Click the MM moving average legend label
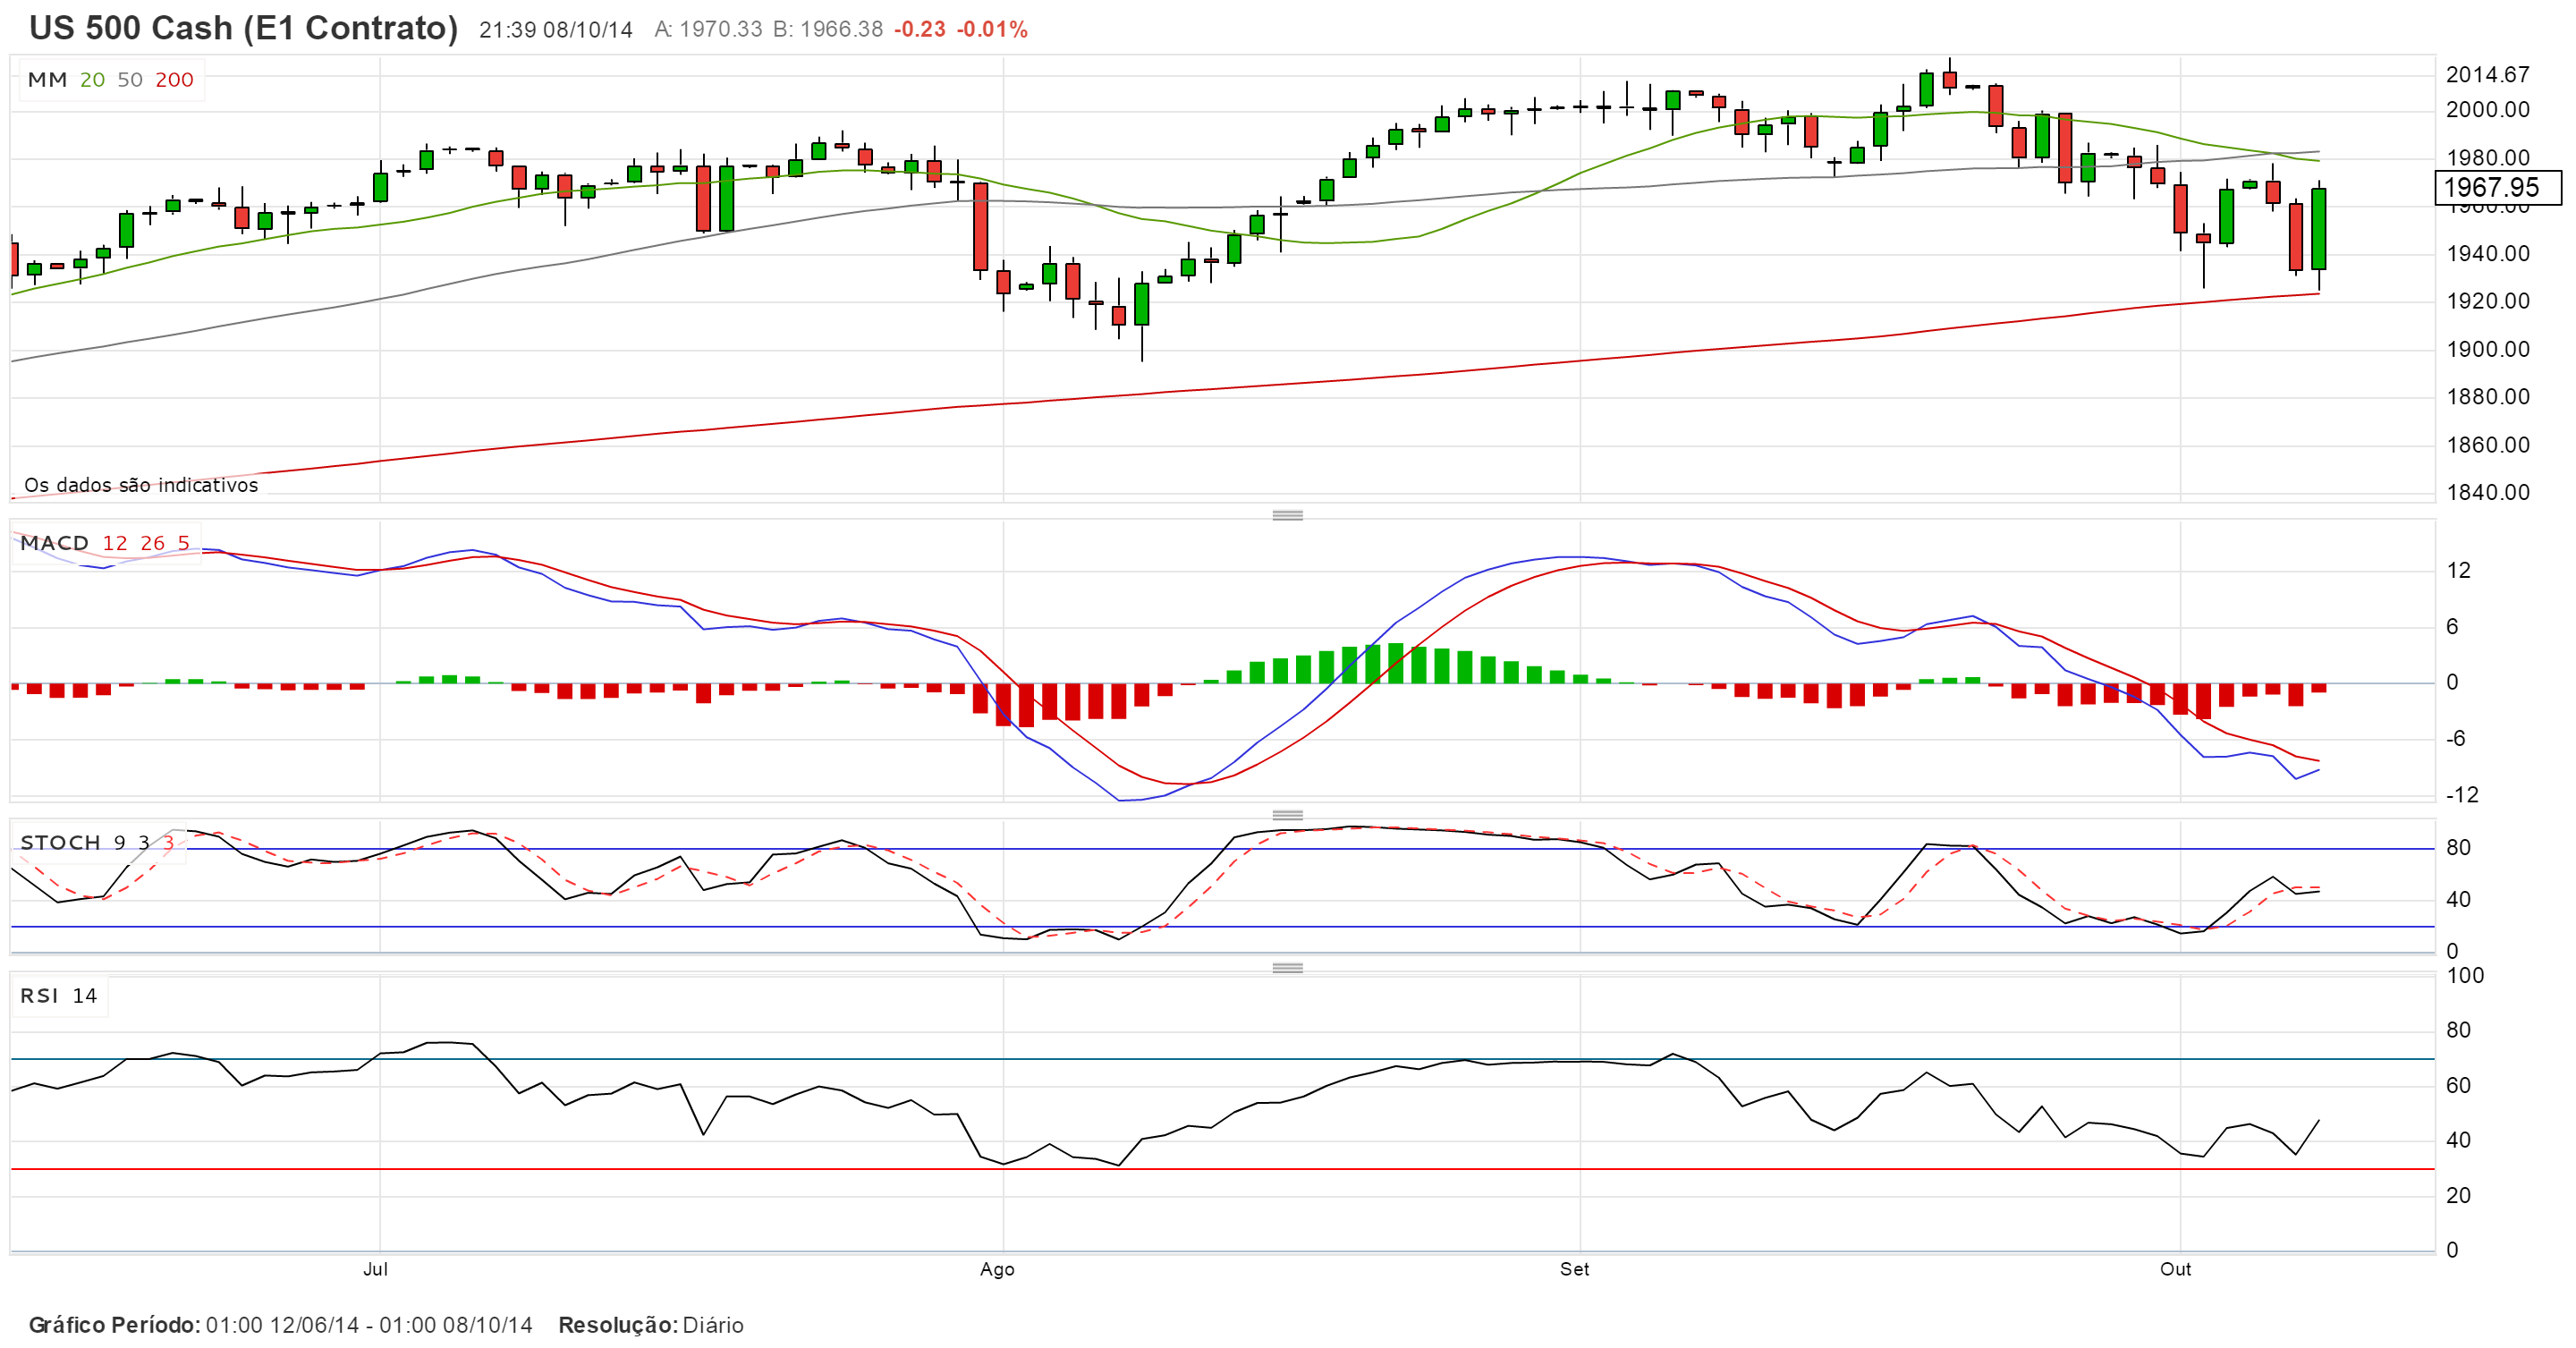 [47, 80]
